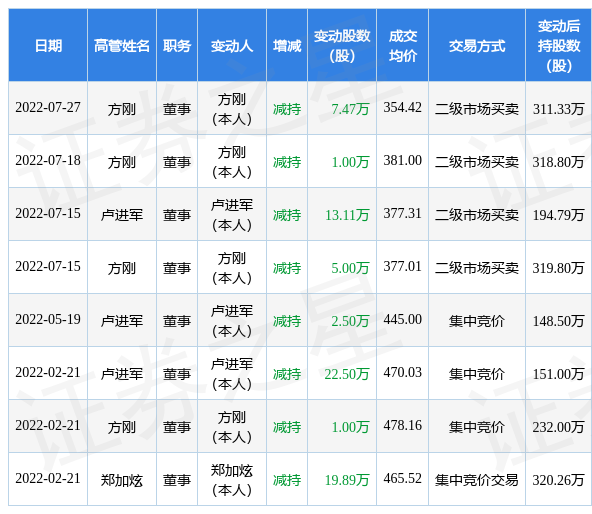Click the 增减 column header
Viewport: 592px width, 514px height.
coord(287,46)
